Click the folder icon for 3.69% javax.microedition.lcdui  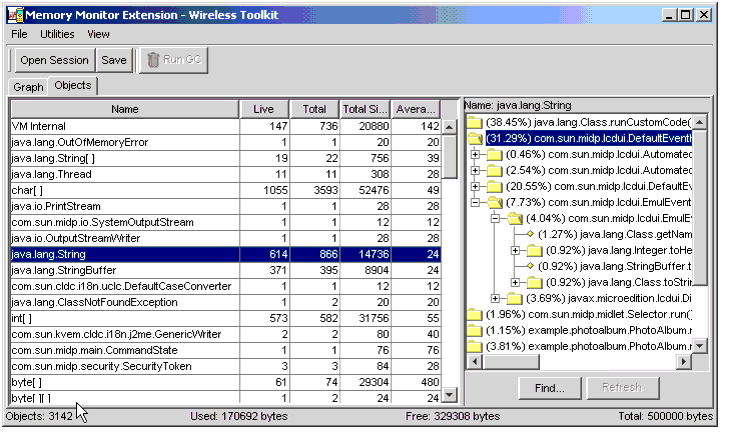[x=514, y=299]
